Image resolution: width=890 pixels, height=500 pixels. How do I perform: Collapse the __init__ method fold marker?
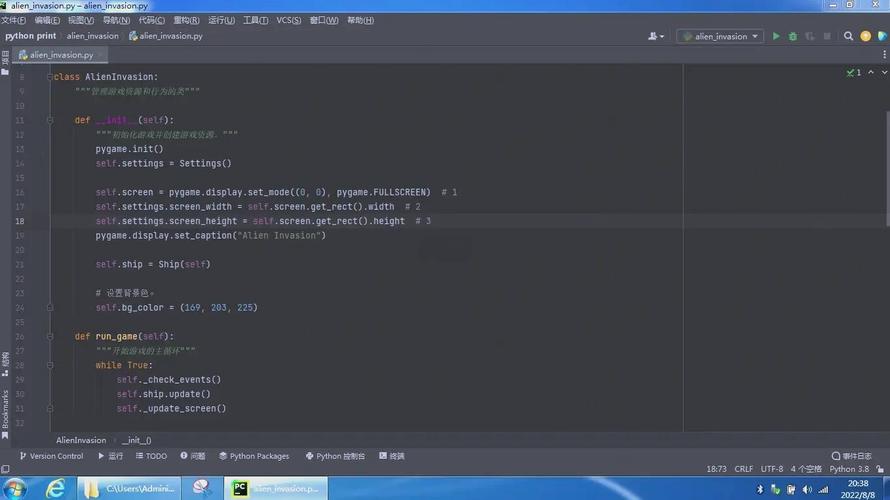click(50, 120)
